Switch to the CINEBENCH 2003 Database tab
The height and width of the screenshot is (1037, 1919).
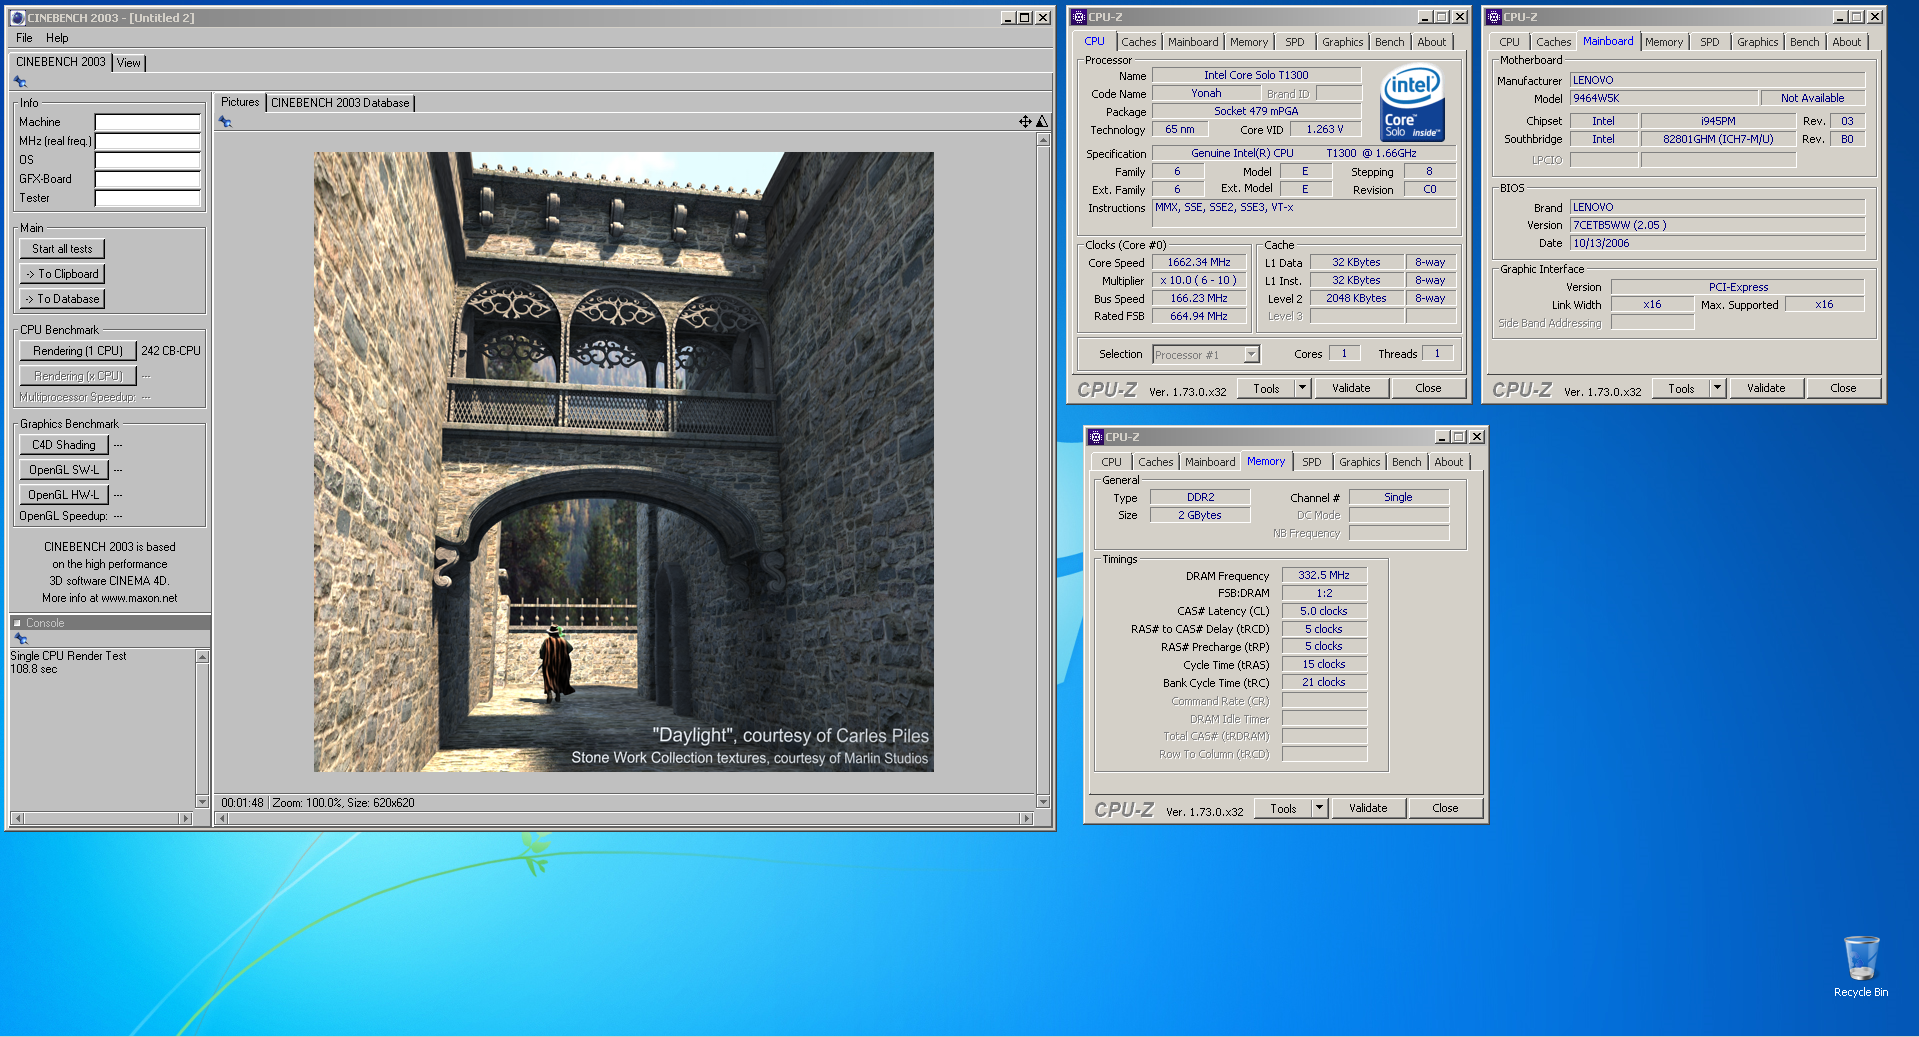pyautogui.click(x=340, y=103)
